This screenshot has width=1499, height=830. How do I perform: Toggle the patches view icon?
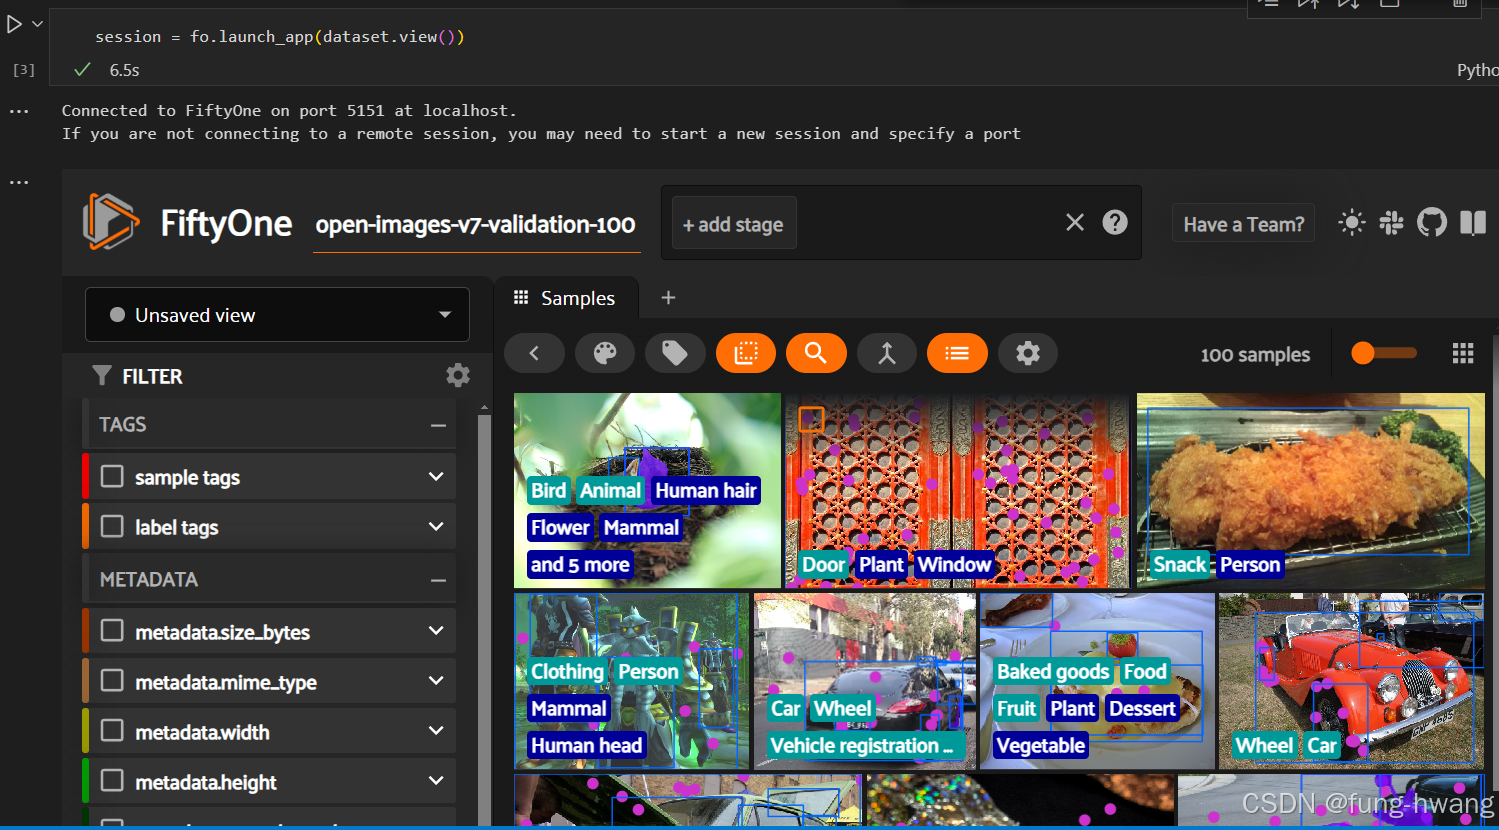pyautogui.click(x=746, y=353)
